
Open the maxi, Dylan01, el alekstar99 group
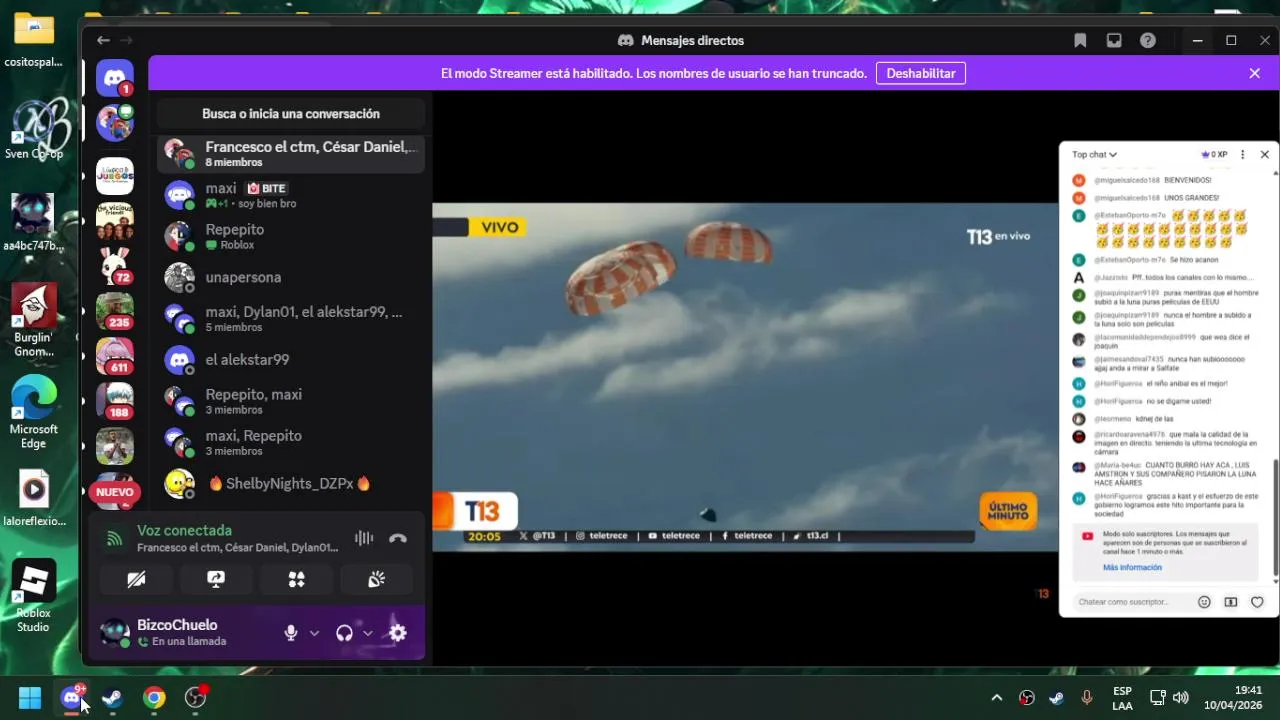pos(291,319)
